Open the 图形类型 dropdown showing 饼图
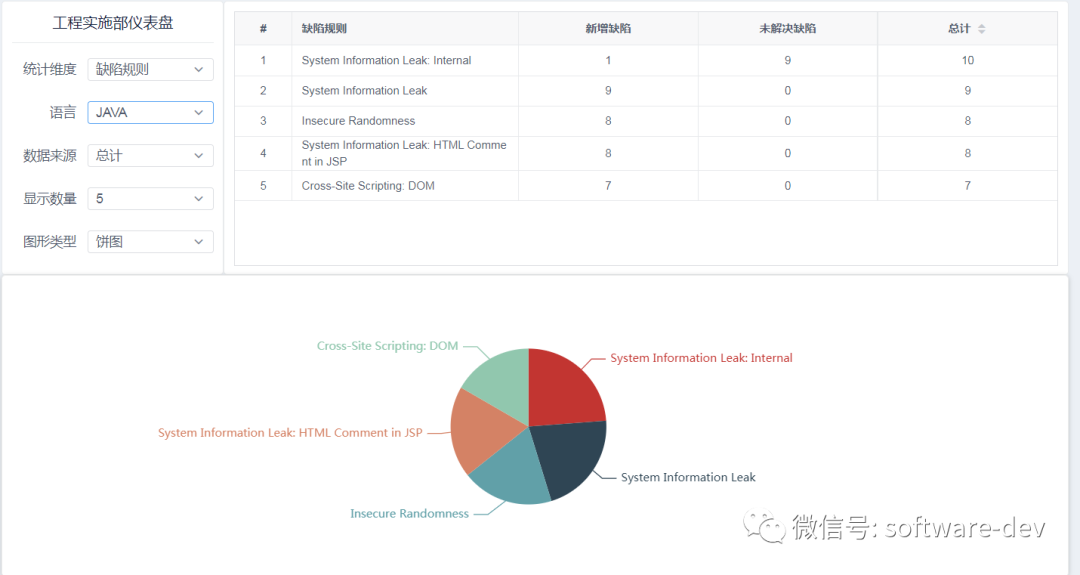1080x575 pixels. click(150, 242)
